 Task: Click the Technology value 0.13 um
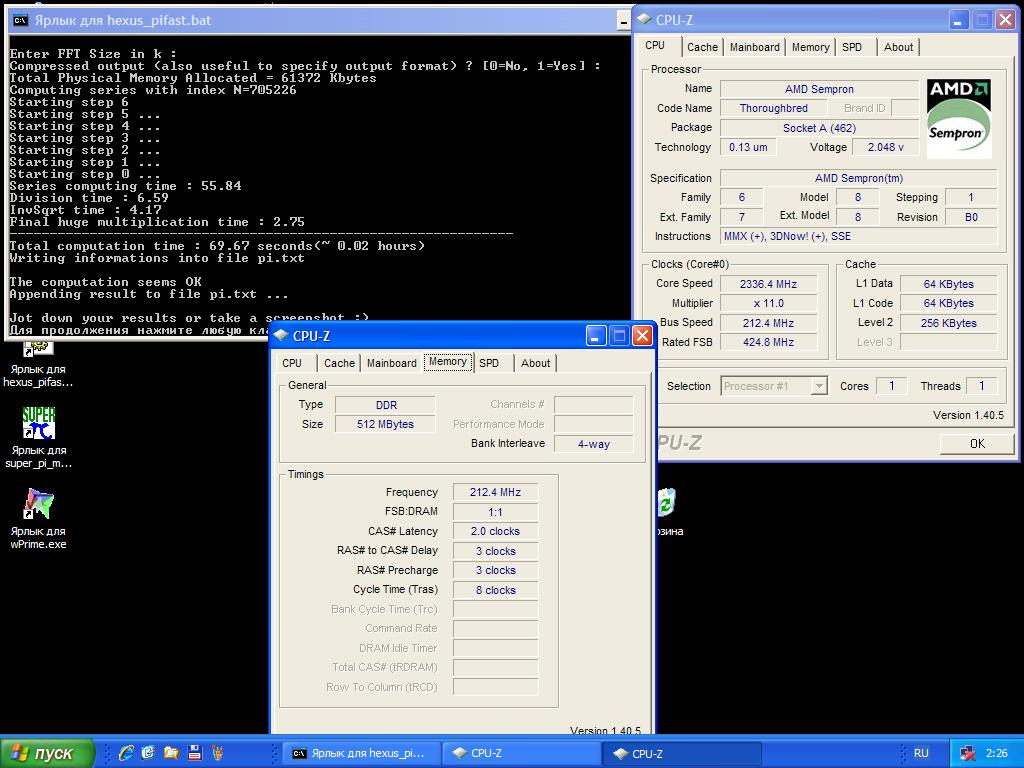pos(748,148)
